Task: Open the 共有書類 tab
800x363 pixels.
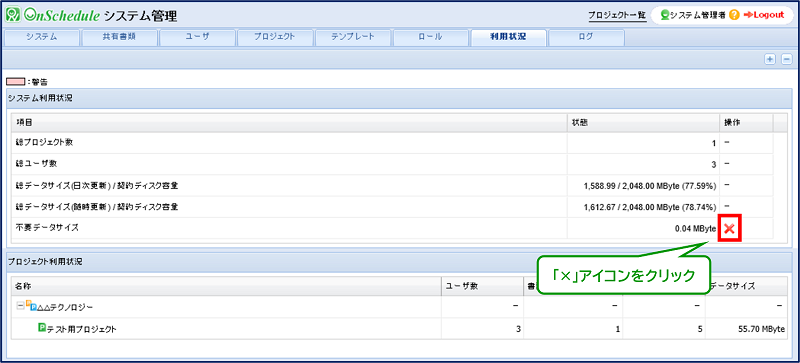Action: coord(119,37)
